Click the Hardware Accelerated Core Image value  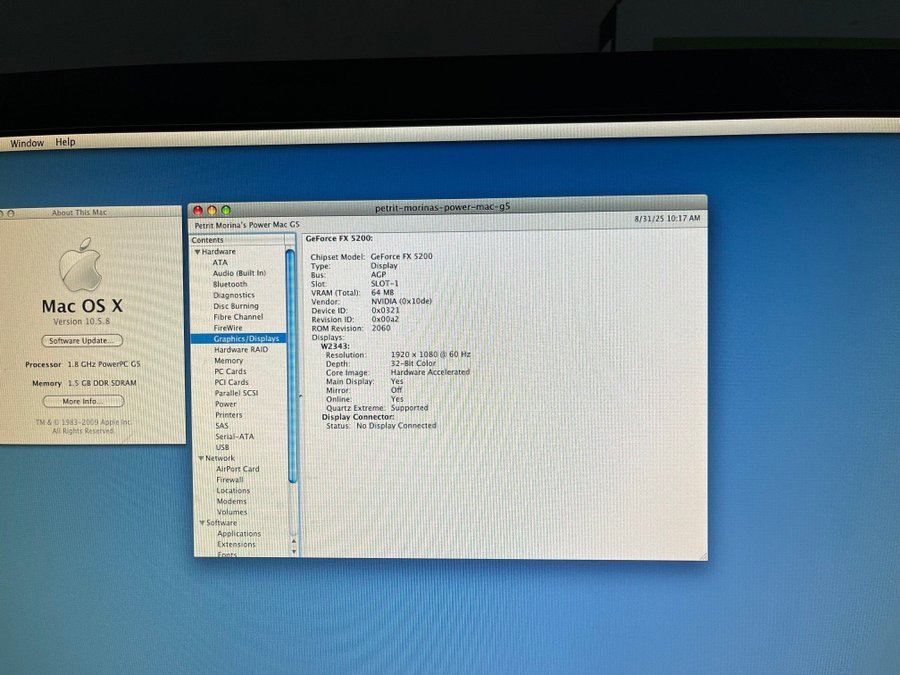click(430, 373)
